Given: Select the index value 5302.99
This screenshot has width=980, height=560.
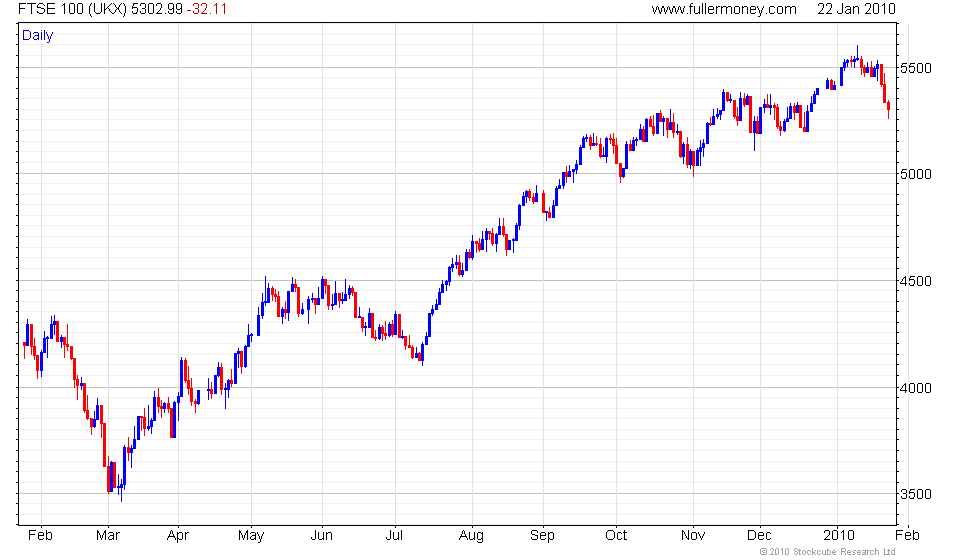Looking at the screenshot, I should click(x=156, y=9).
